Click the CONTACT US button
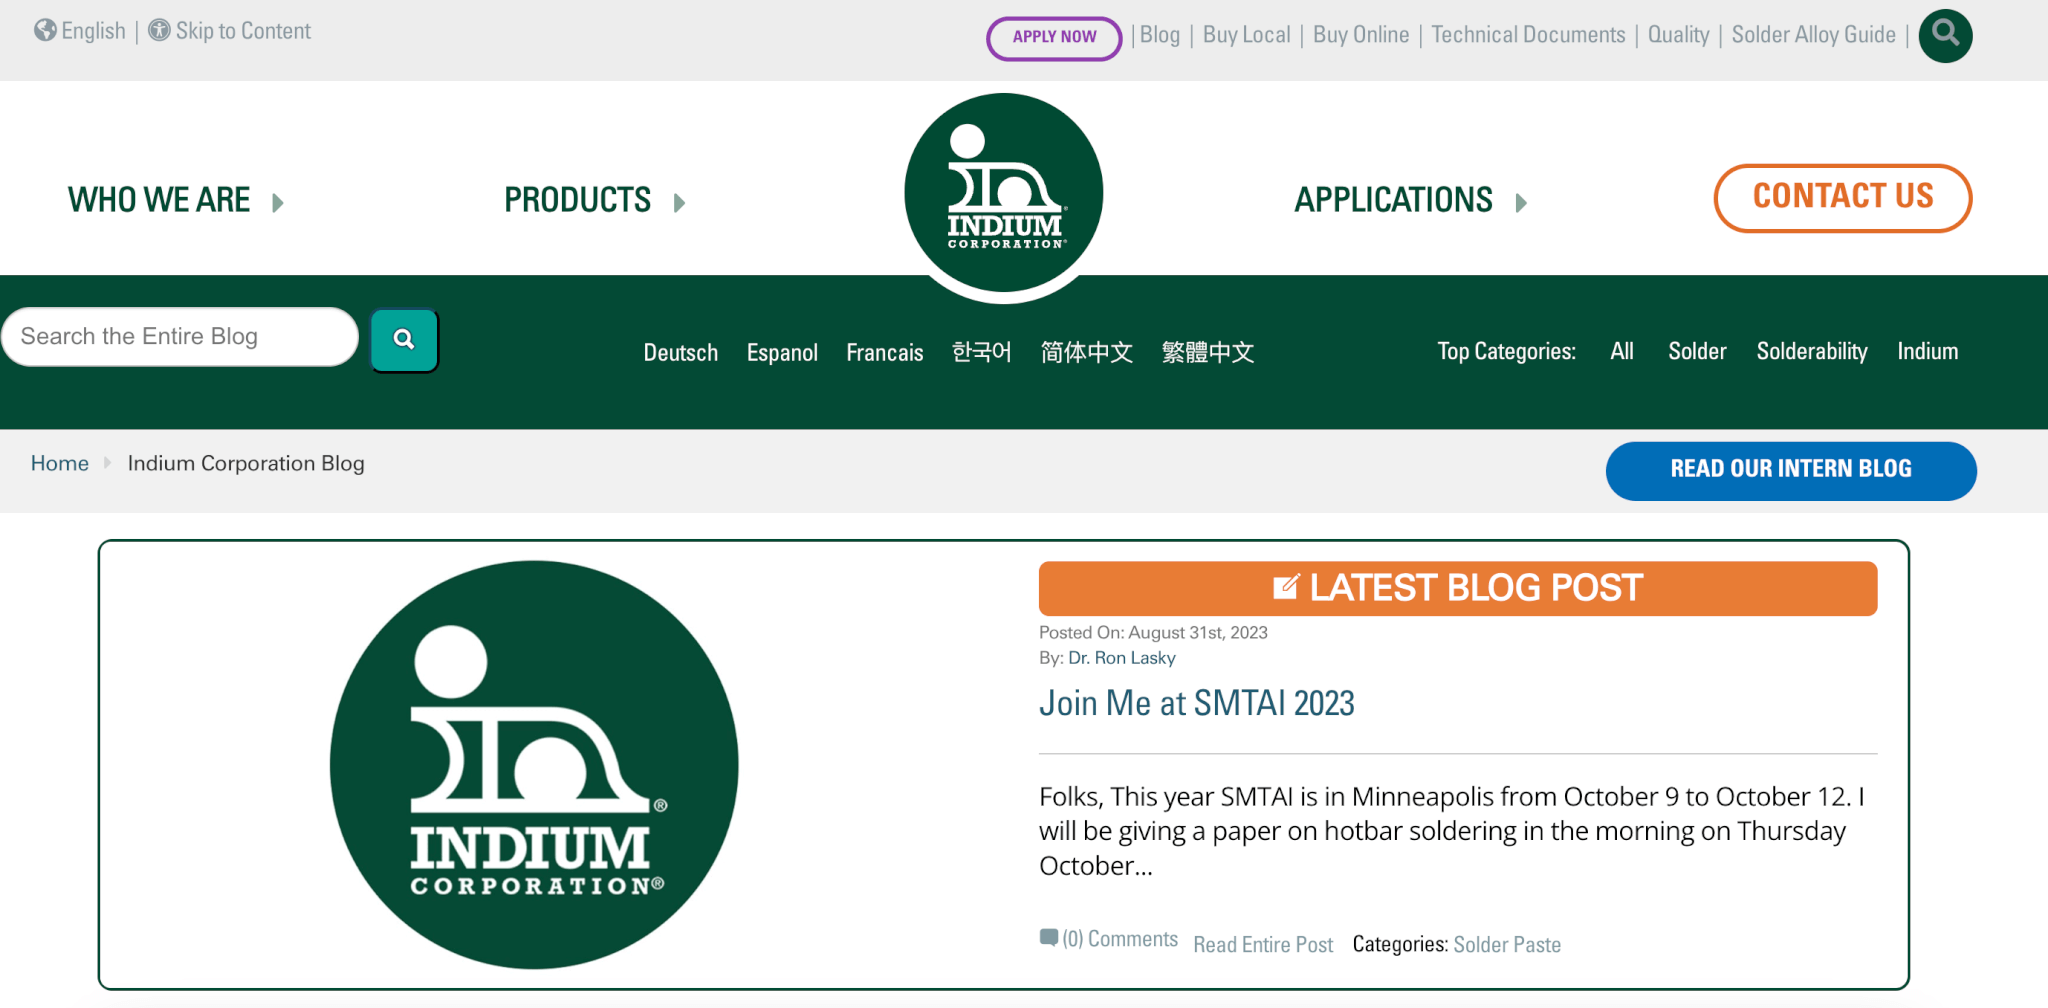This screenshot has width=2048, height=1008. click(1843, 198)
